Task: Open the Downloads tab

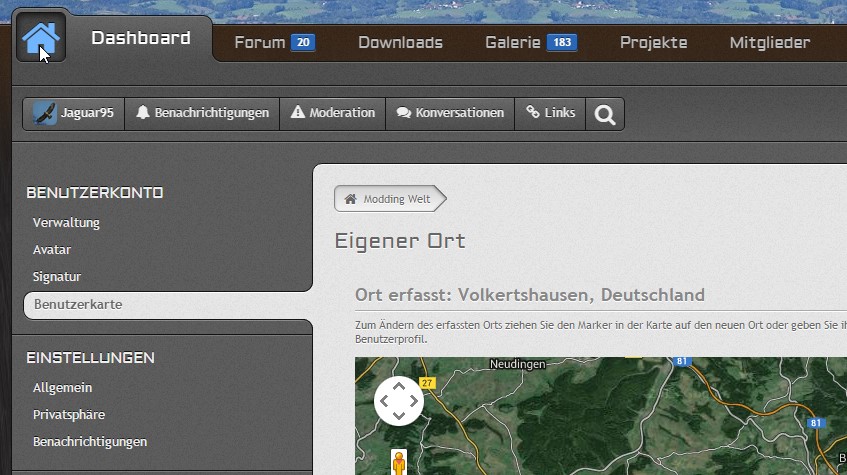Action: [x=400, y=42]
